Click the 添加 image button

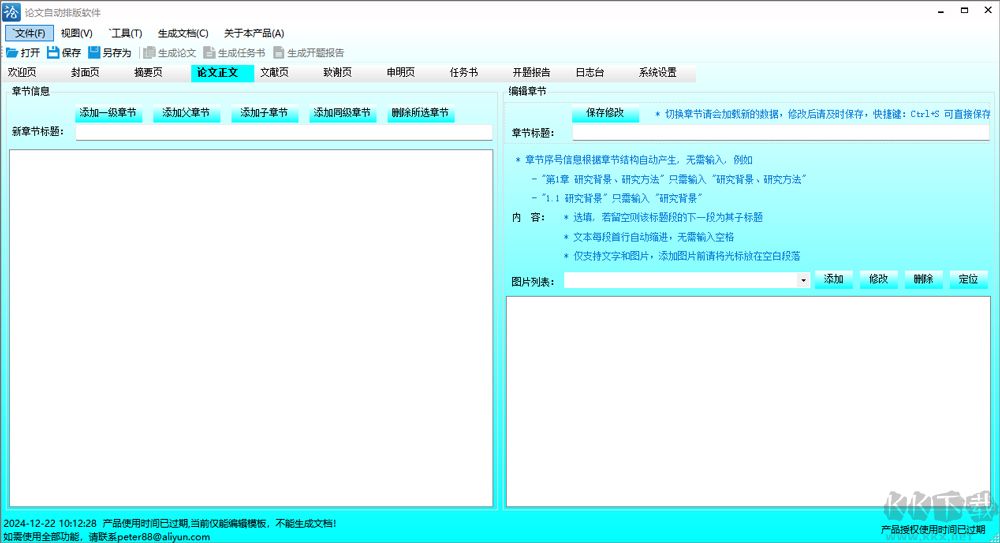[834, 279]
